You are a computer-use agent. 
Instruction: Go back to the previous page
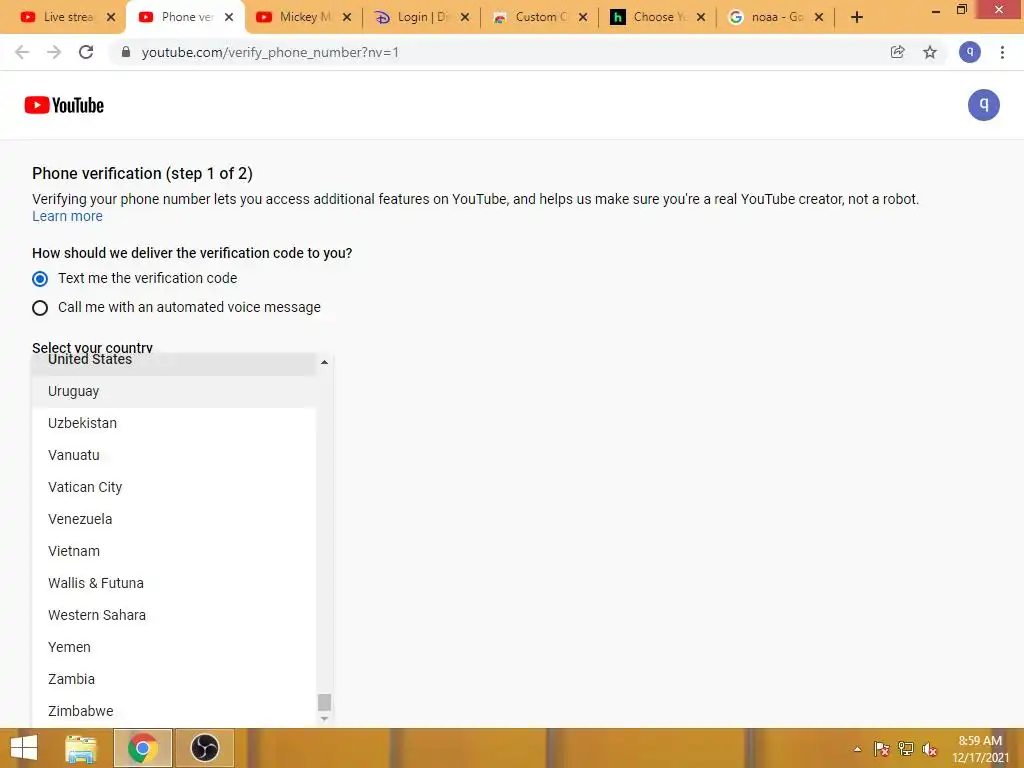point(22,52)
